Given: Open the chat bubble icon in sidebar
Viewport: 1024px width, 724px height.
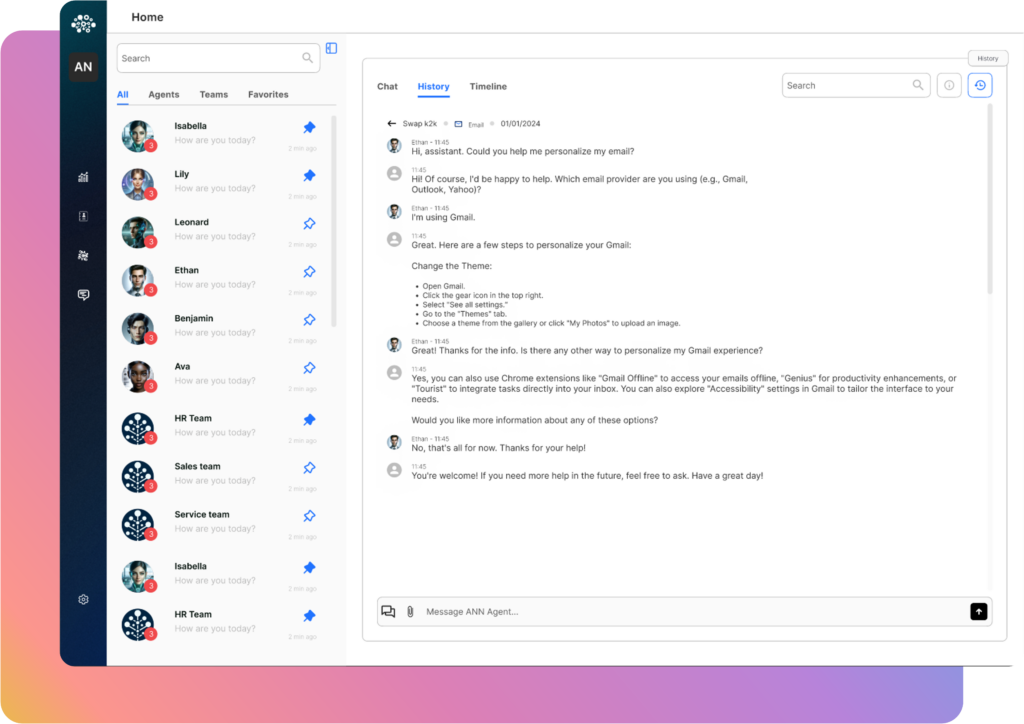Looking at the screenshot, I should (83, 295).
